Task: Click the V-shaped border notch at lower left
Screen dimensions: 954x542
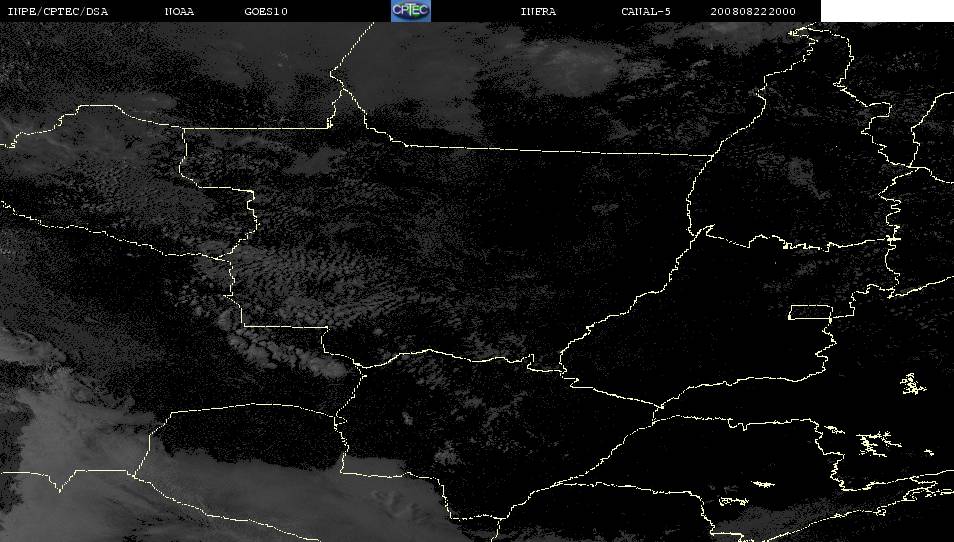Action: 59,481
